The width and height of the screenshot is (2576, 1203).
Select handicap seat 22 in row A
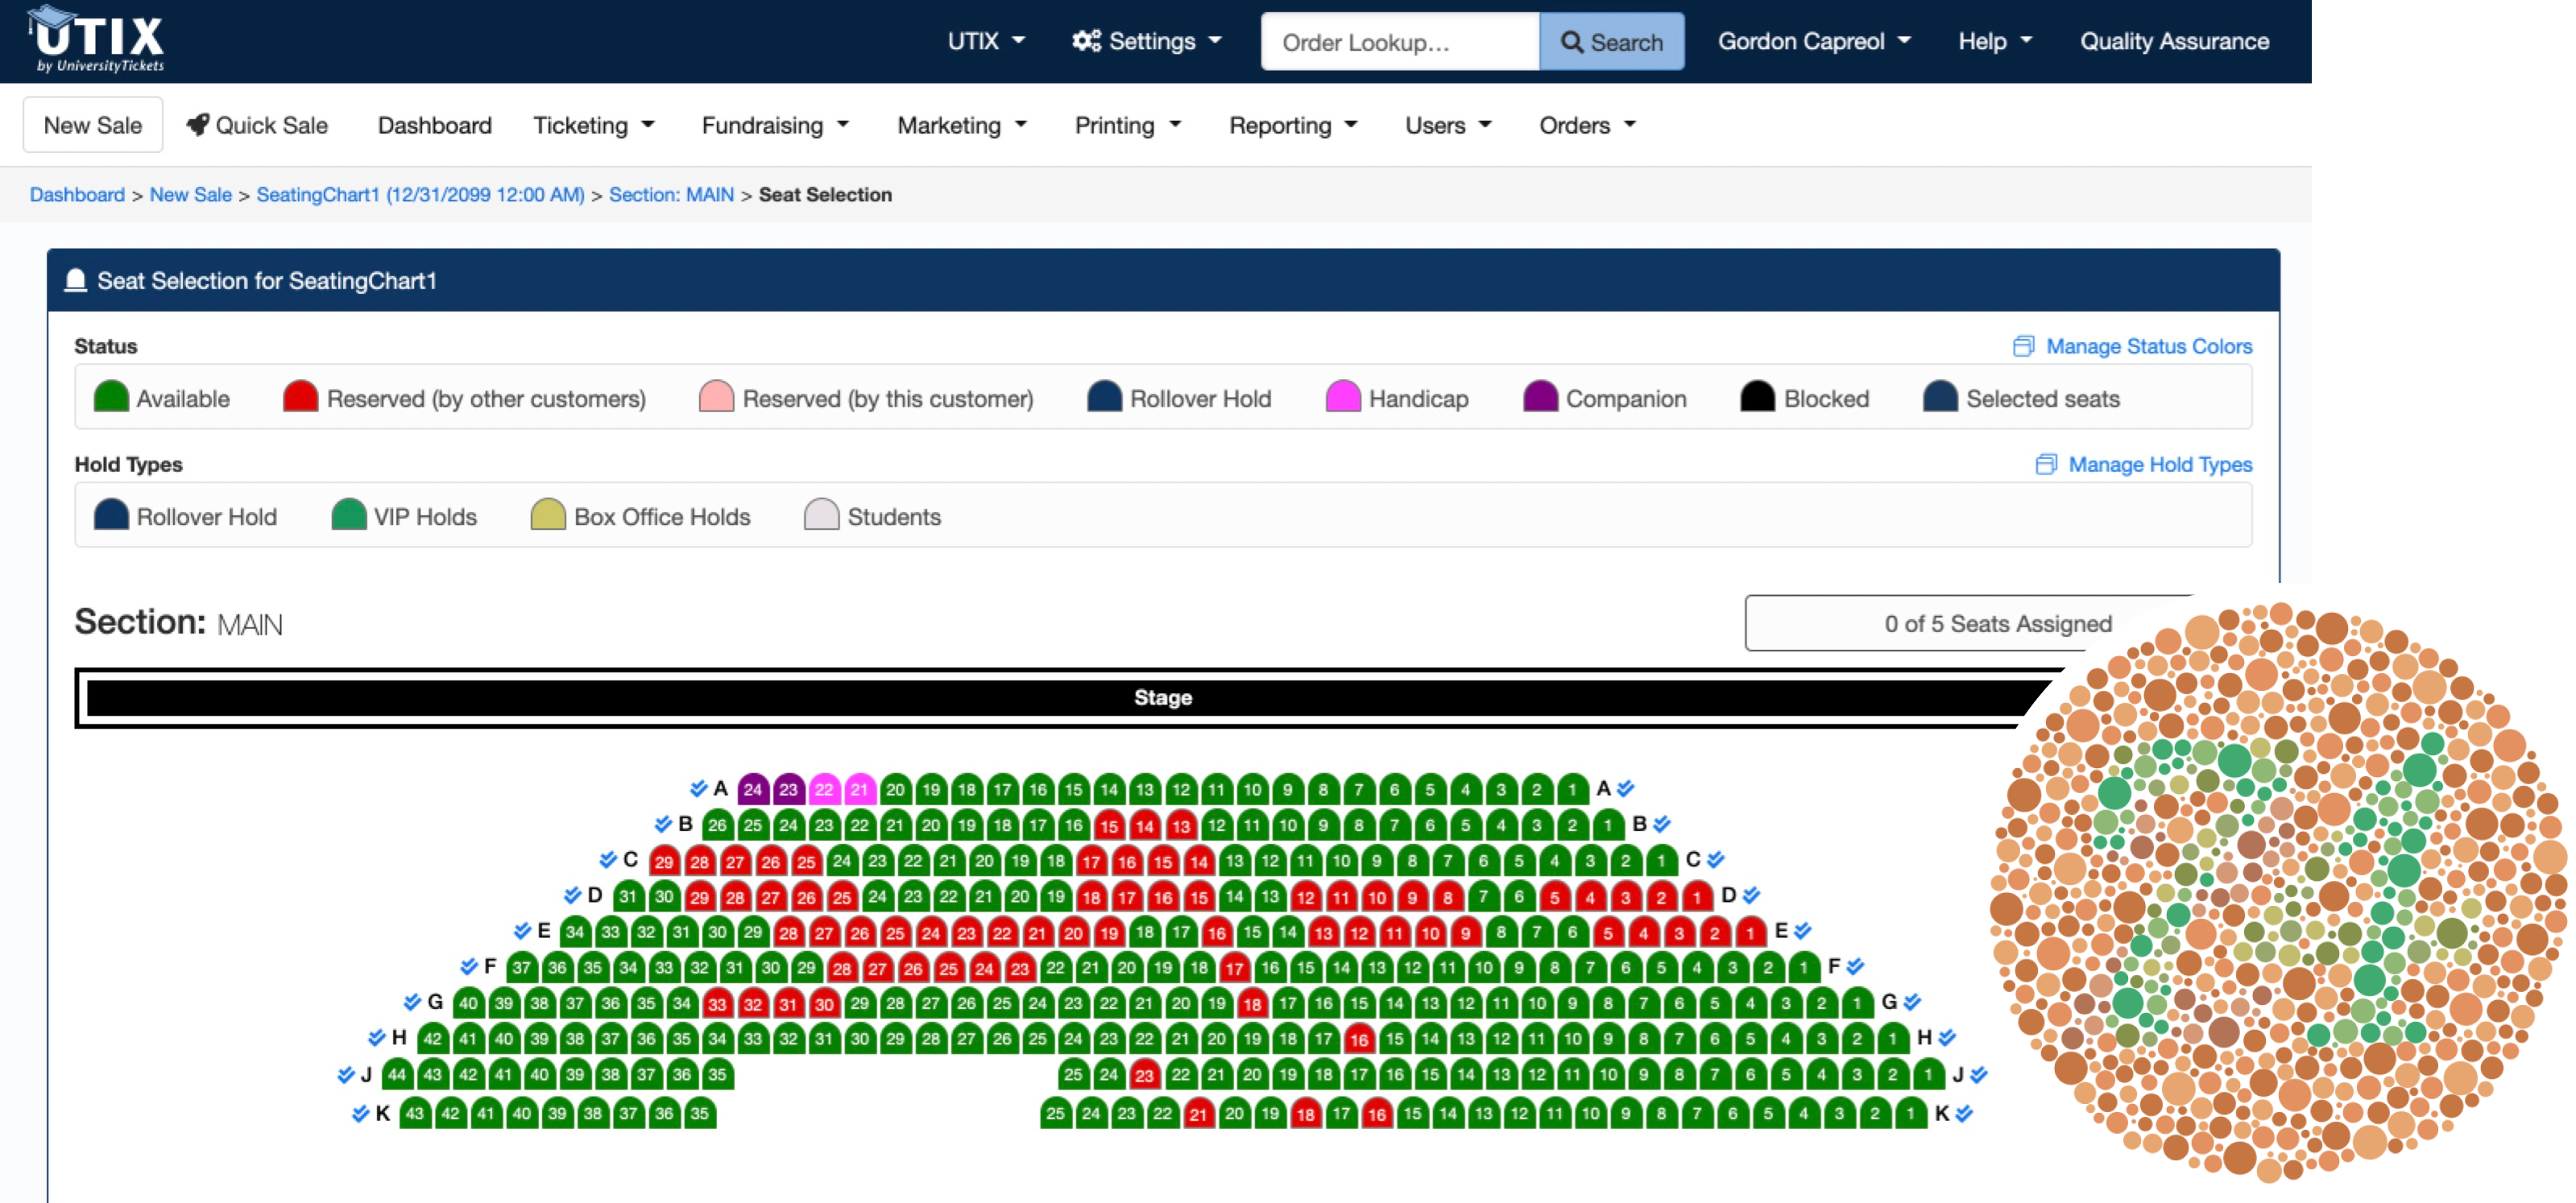[x=823, y=789]
